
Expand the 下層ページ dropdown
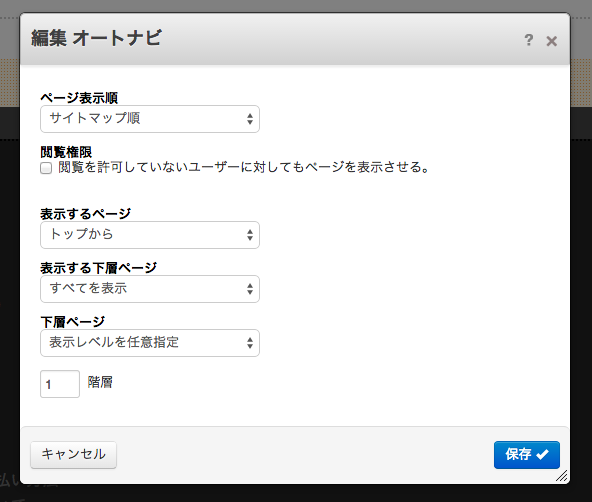coord(150,343)
